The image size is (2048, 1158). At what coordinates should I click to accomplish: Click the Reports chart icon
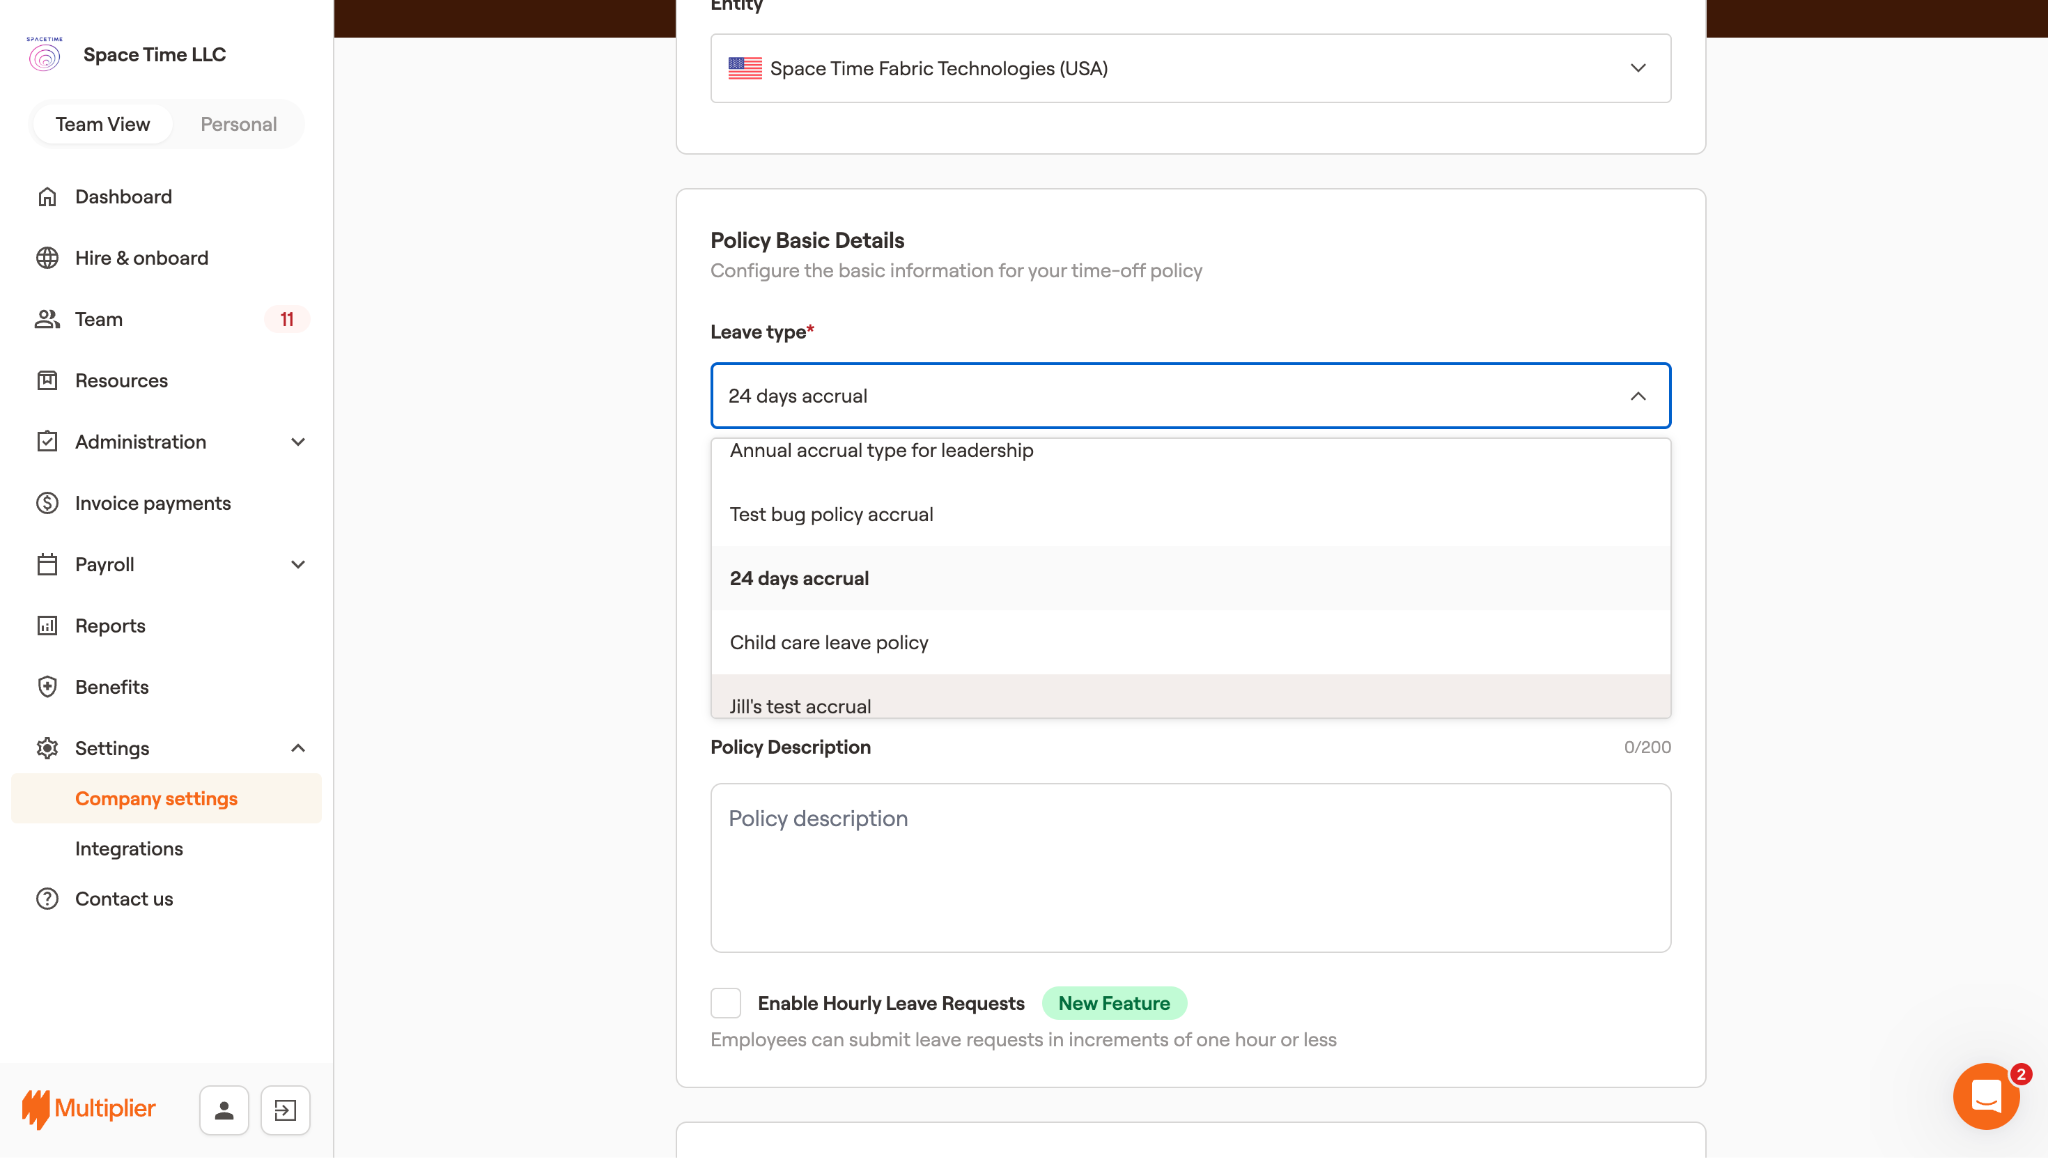click(x=47, y=626)
